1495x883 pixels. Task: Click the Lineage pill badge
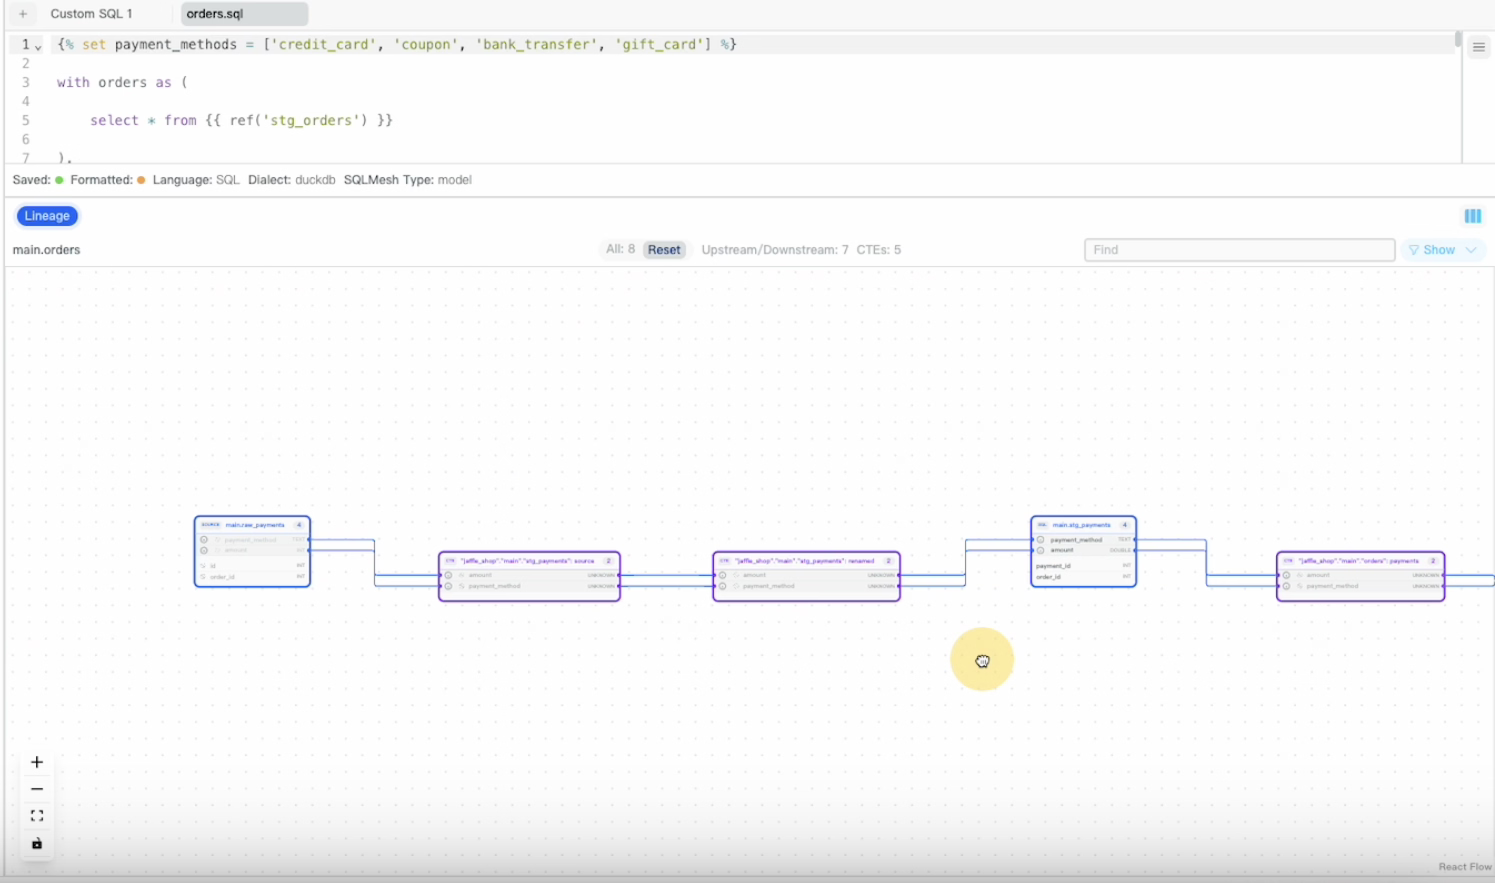(47, 215)
